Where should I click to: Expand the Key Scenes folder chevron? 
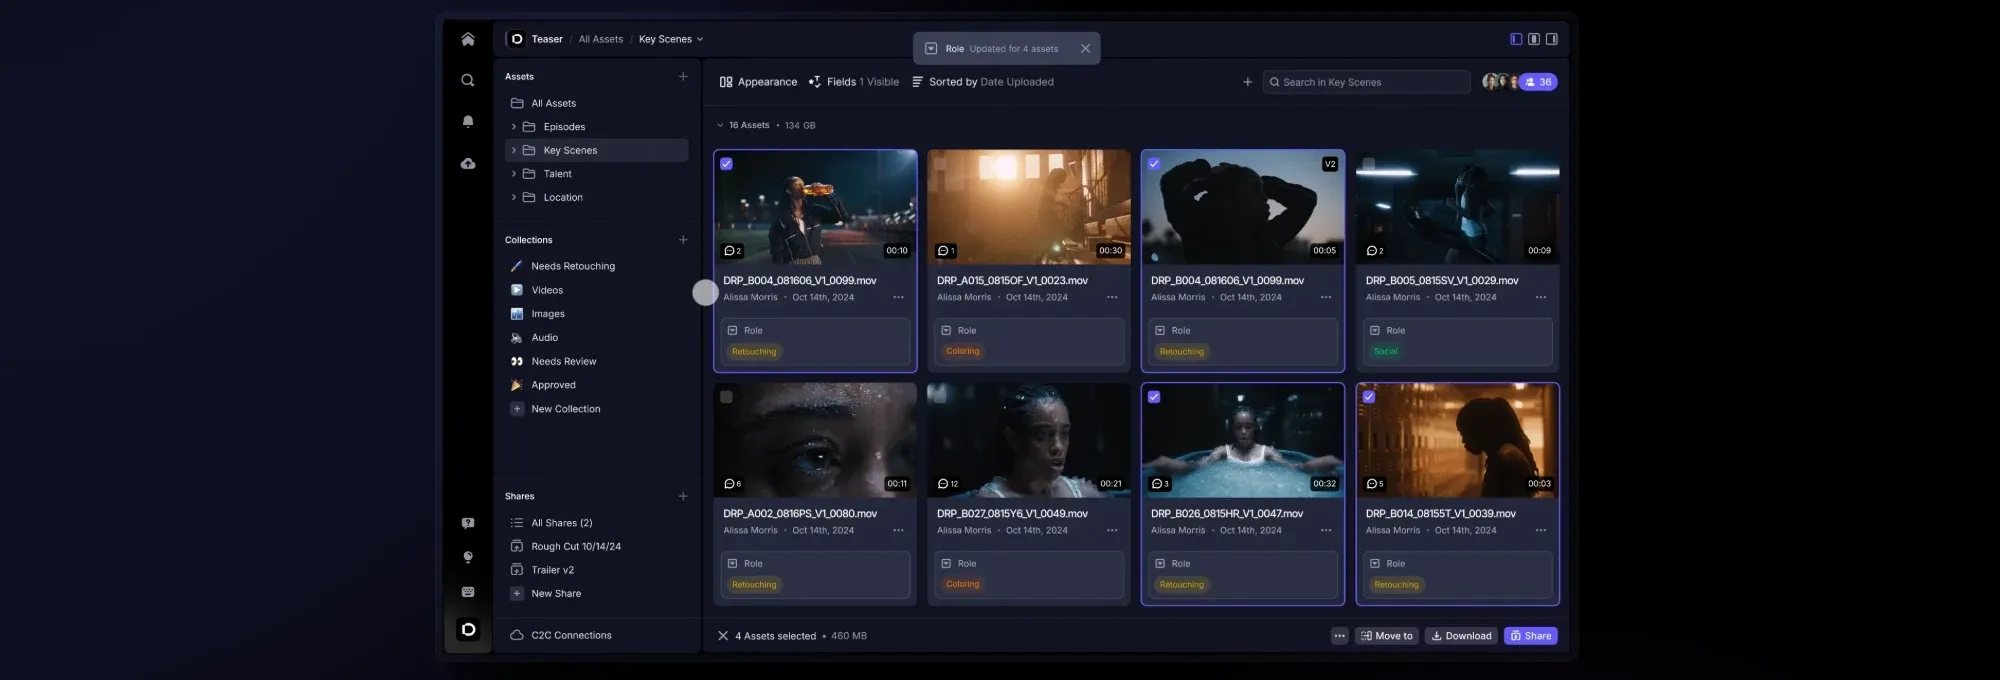click(x=514, y=150)
